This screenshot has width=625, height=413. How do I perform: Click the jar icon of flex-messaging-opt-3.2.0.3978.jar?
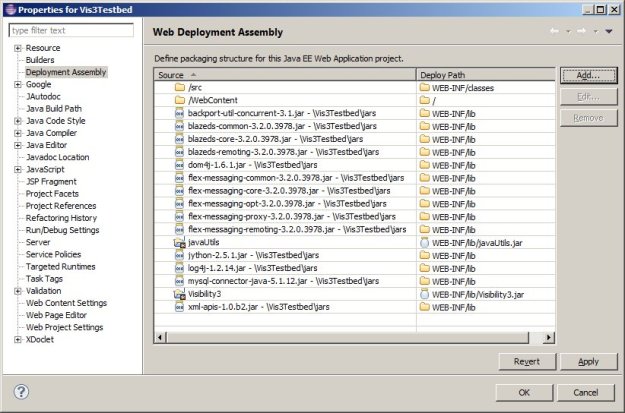pyautogui.click(x=179, y=203)
